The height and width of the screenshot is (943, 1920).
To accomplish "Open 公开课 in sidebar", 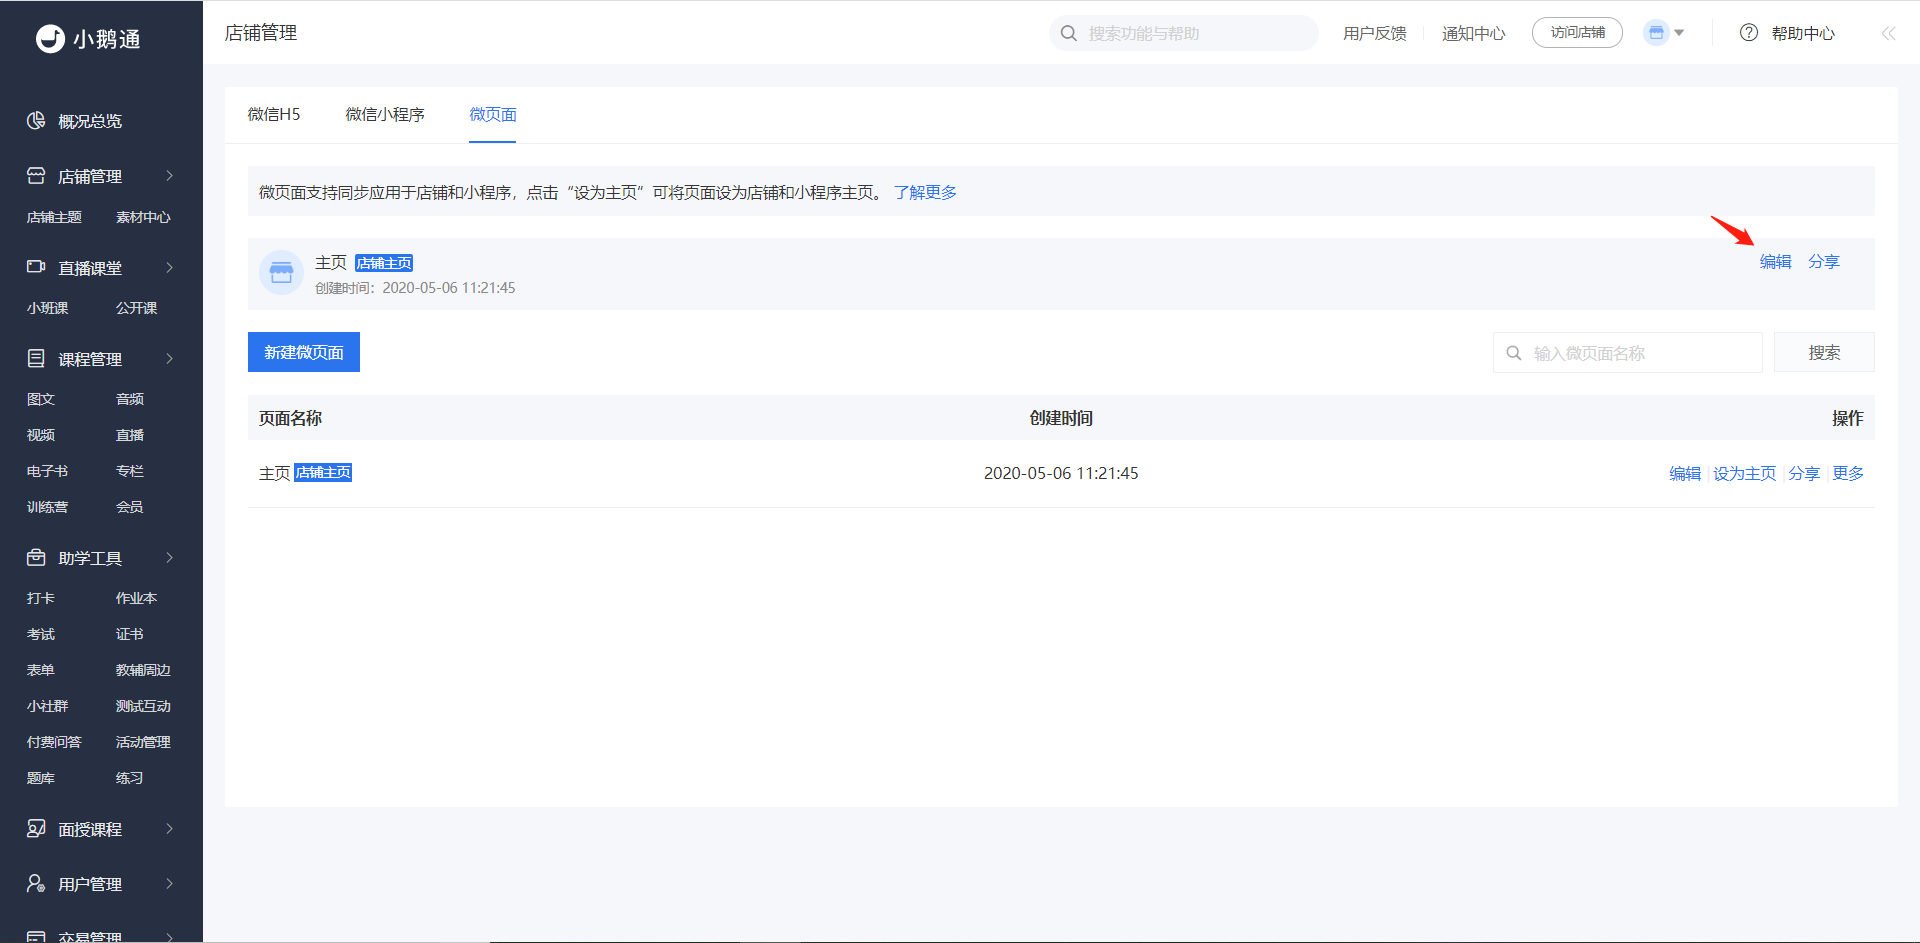I will tap(136, 308).
